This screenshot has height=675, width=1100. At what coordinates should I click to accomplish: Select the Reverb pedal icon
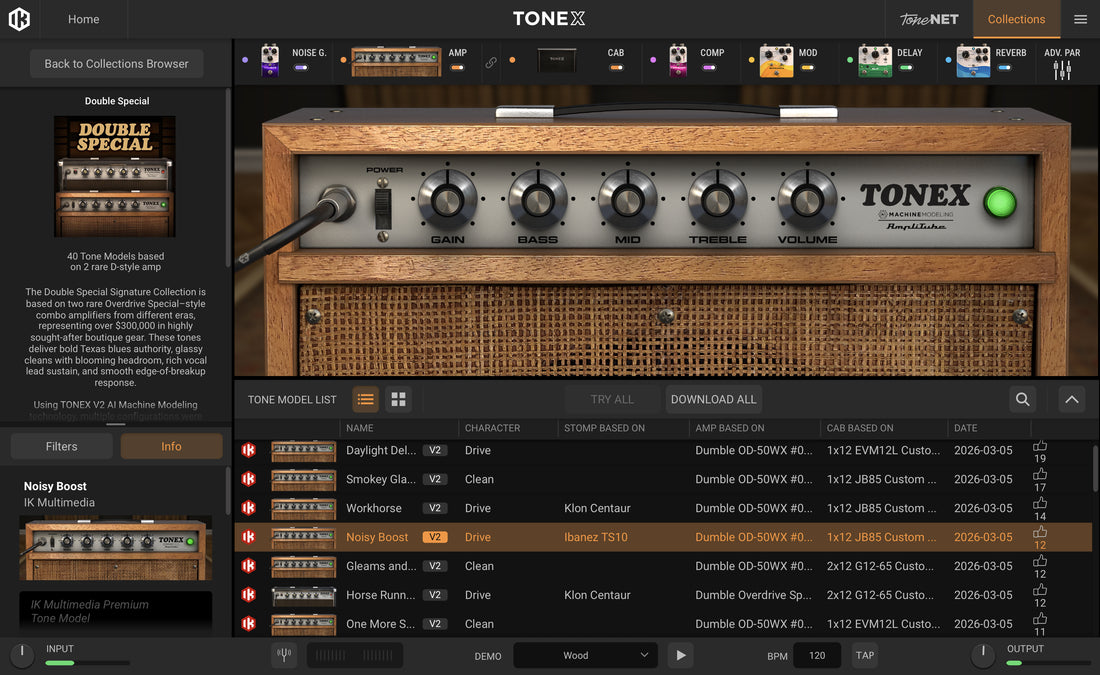tap(973, 60)
